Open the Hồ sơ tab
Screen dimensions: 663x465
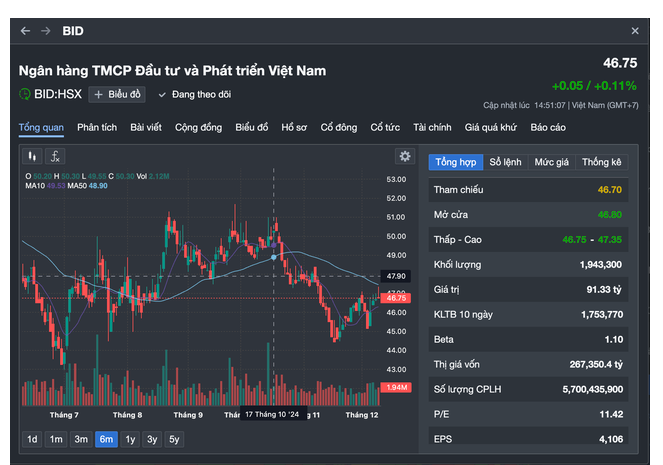[294, 127]
